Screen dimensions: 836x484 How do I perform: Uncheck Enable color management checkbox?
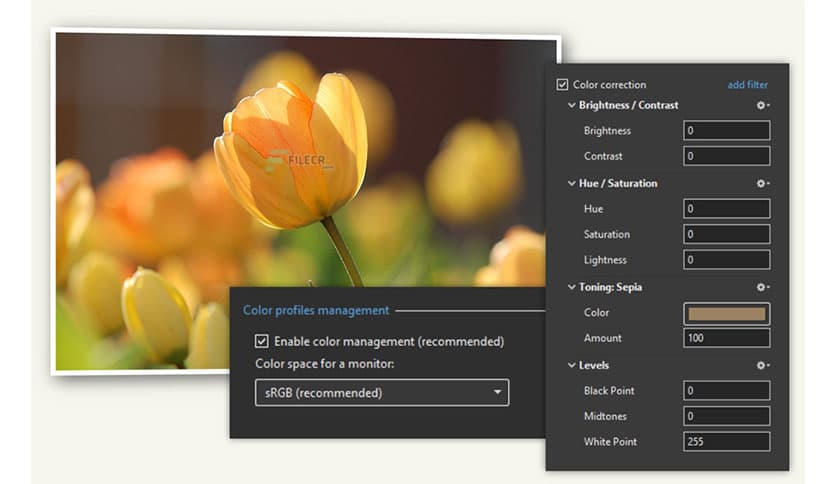pos(261,341)
